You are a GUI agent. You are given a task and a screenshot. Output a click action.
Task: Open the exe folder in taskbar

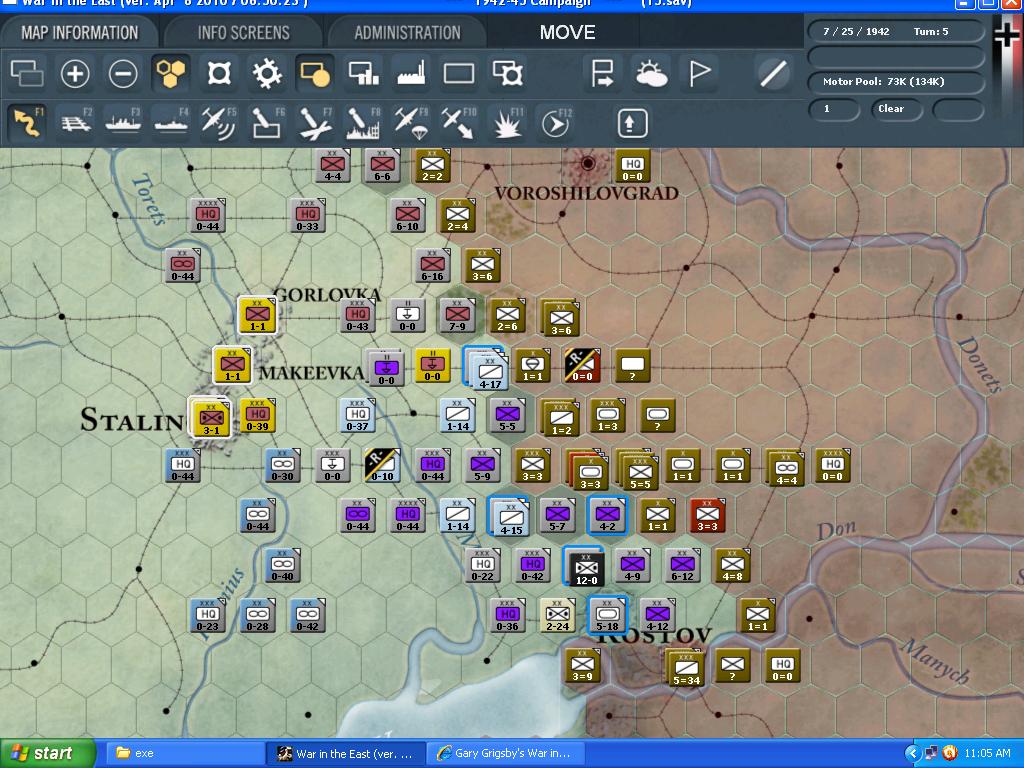(x=184, y=753)
